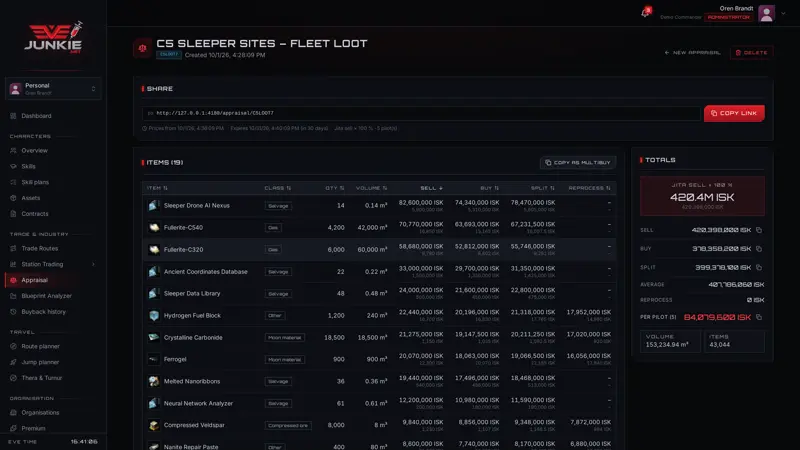This screenshot has width=800, height=450.
Task: Click the 420.4M ISK Jita sell card
Action: [x=702, y=196]
